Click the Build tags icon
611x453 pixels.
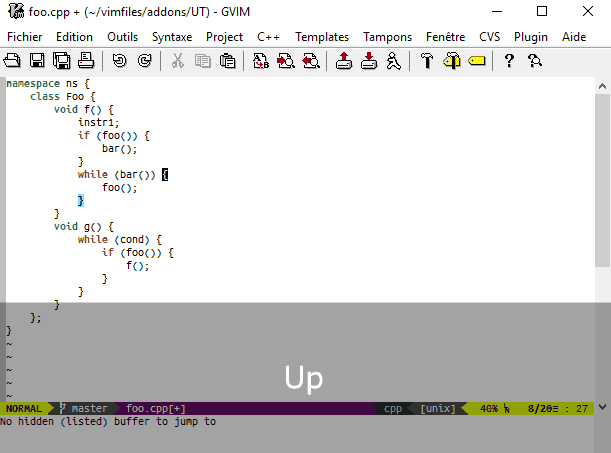click(452, 61)
